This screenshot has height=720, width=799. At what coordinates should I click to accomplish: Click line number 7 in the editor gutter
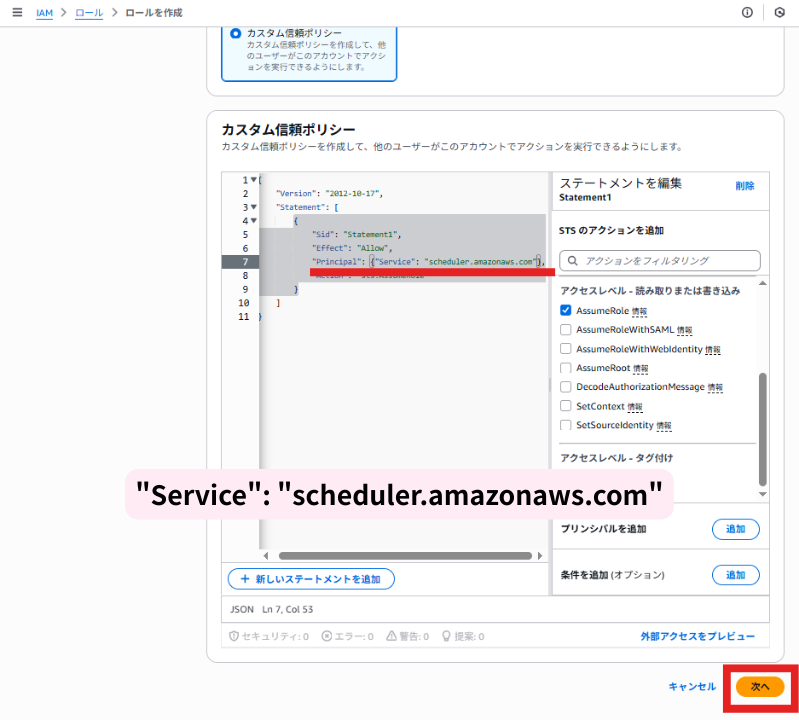coord(245,262)
